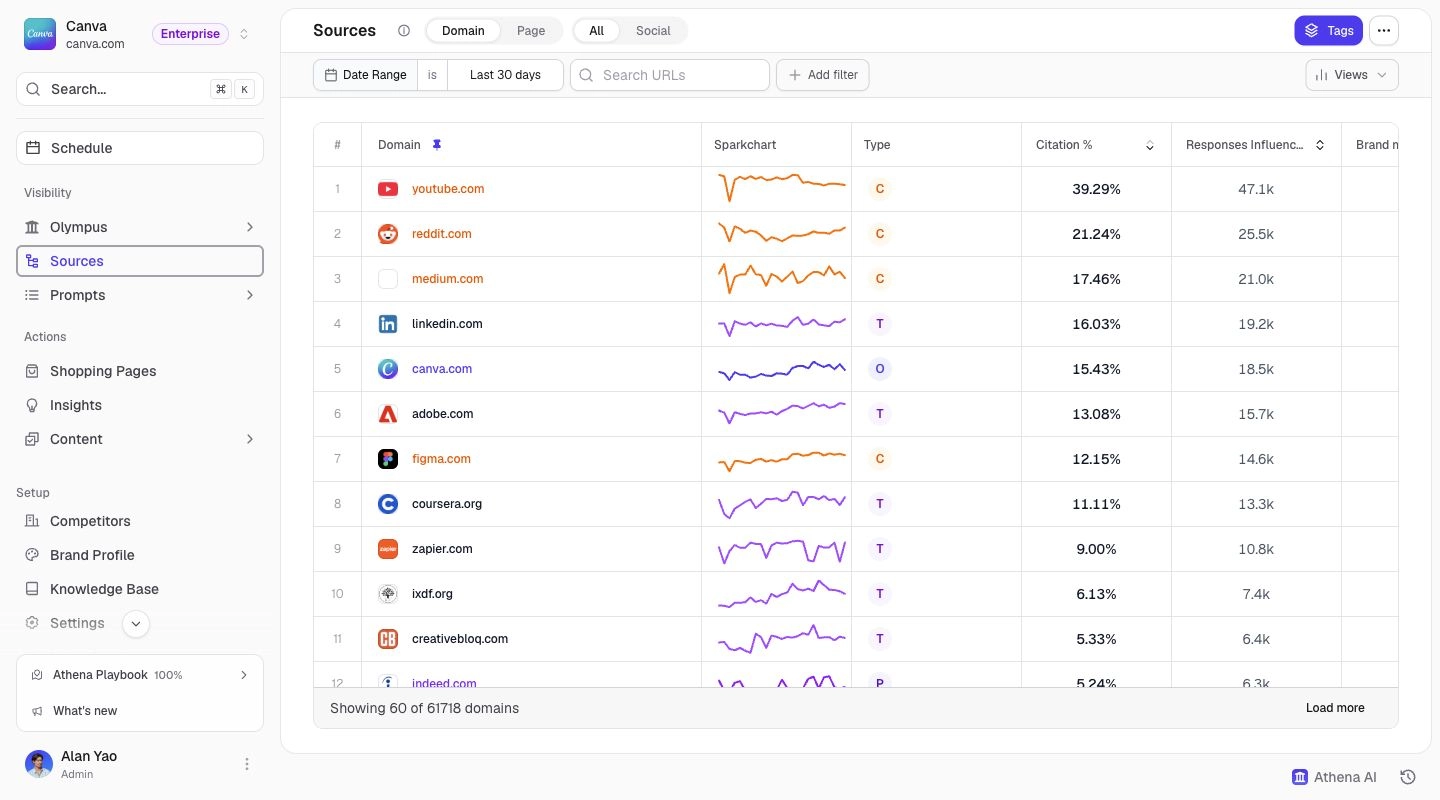Screen dimensions: 1440x800
Task: Expand the setup section with the circled chevron
Action: click(x=136, y=624)
